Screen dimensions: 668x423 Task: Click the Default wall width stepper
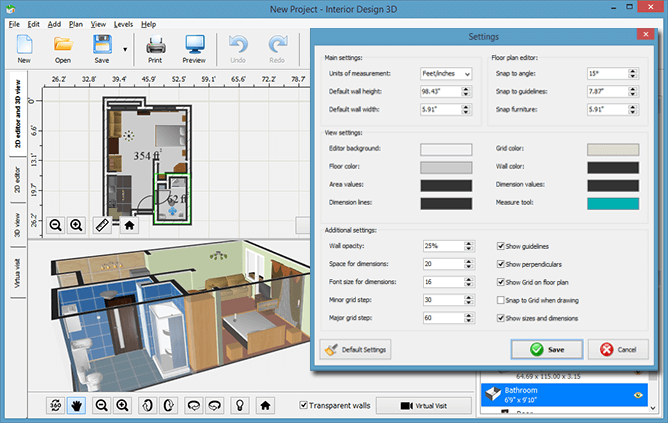click(x=466, y=109)
